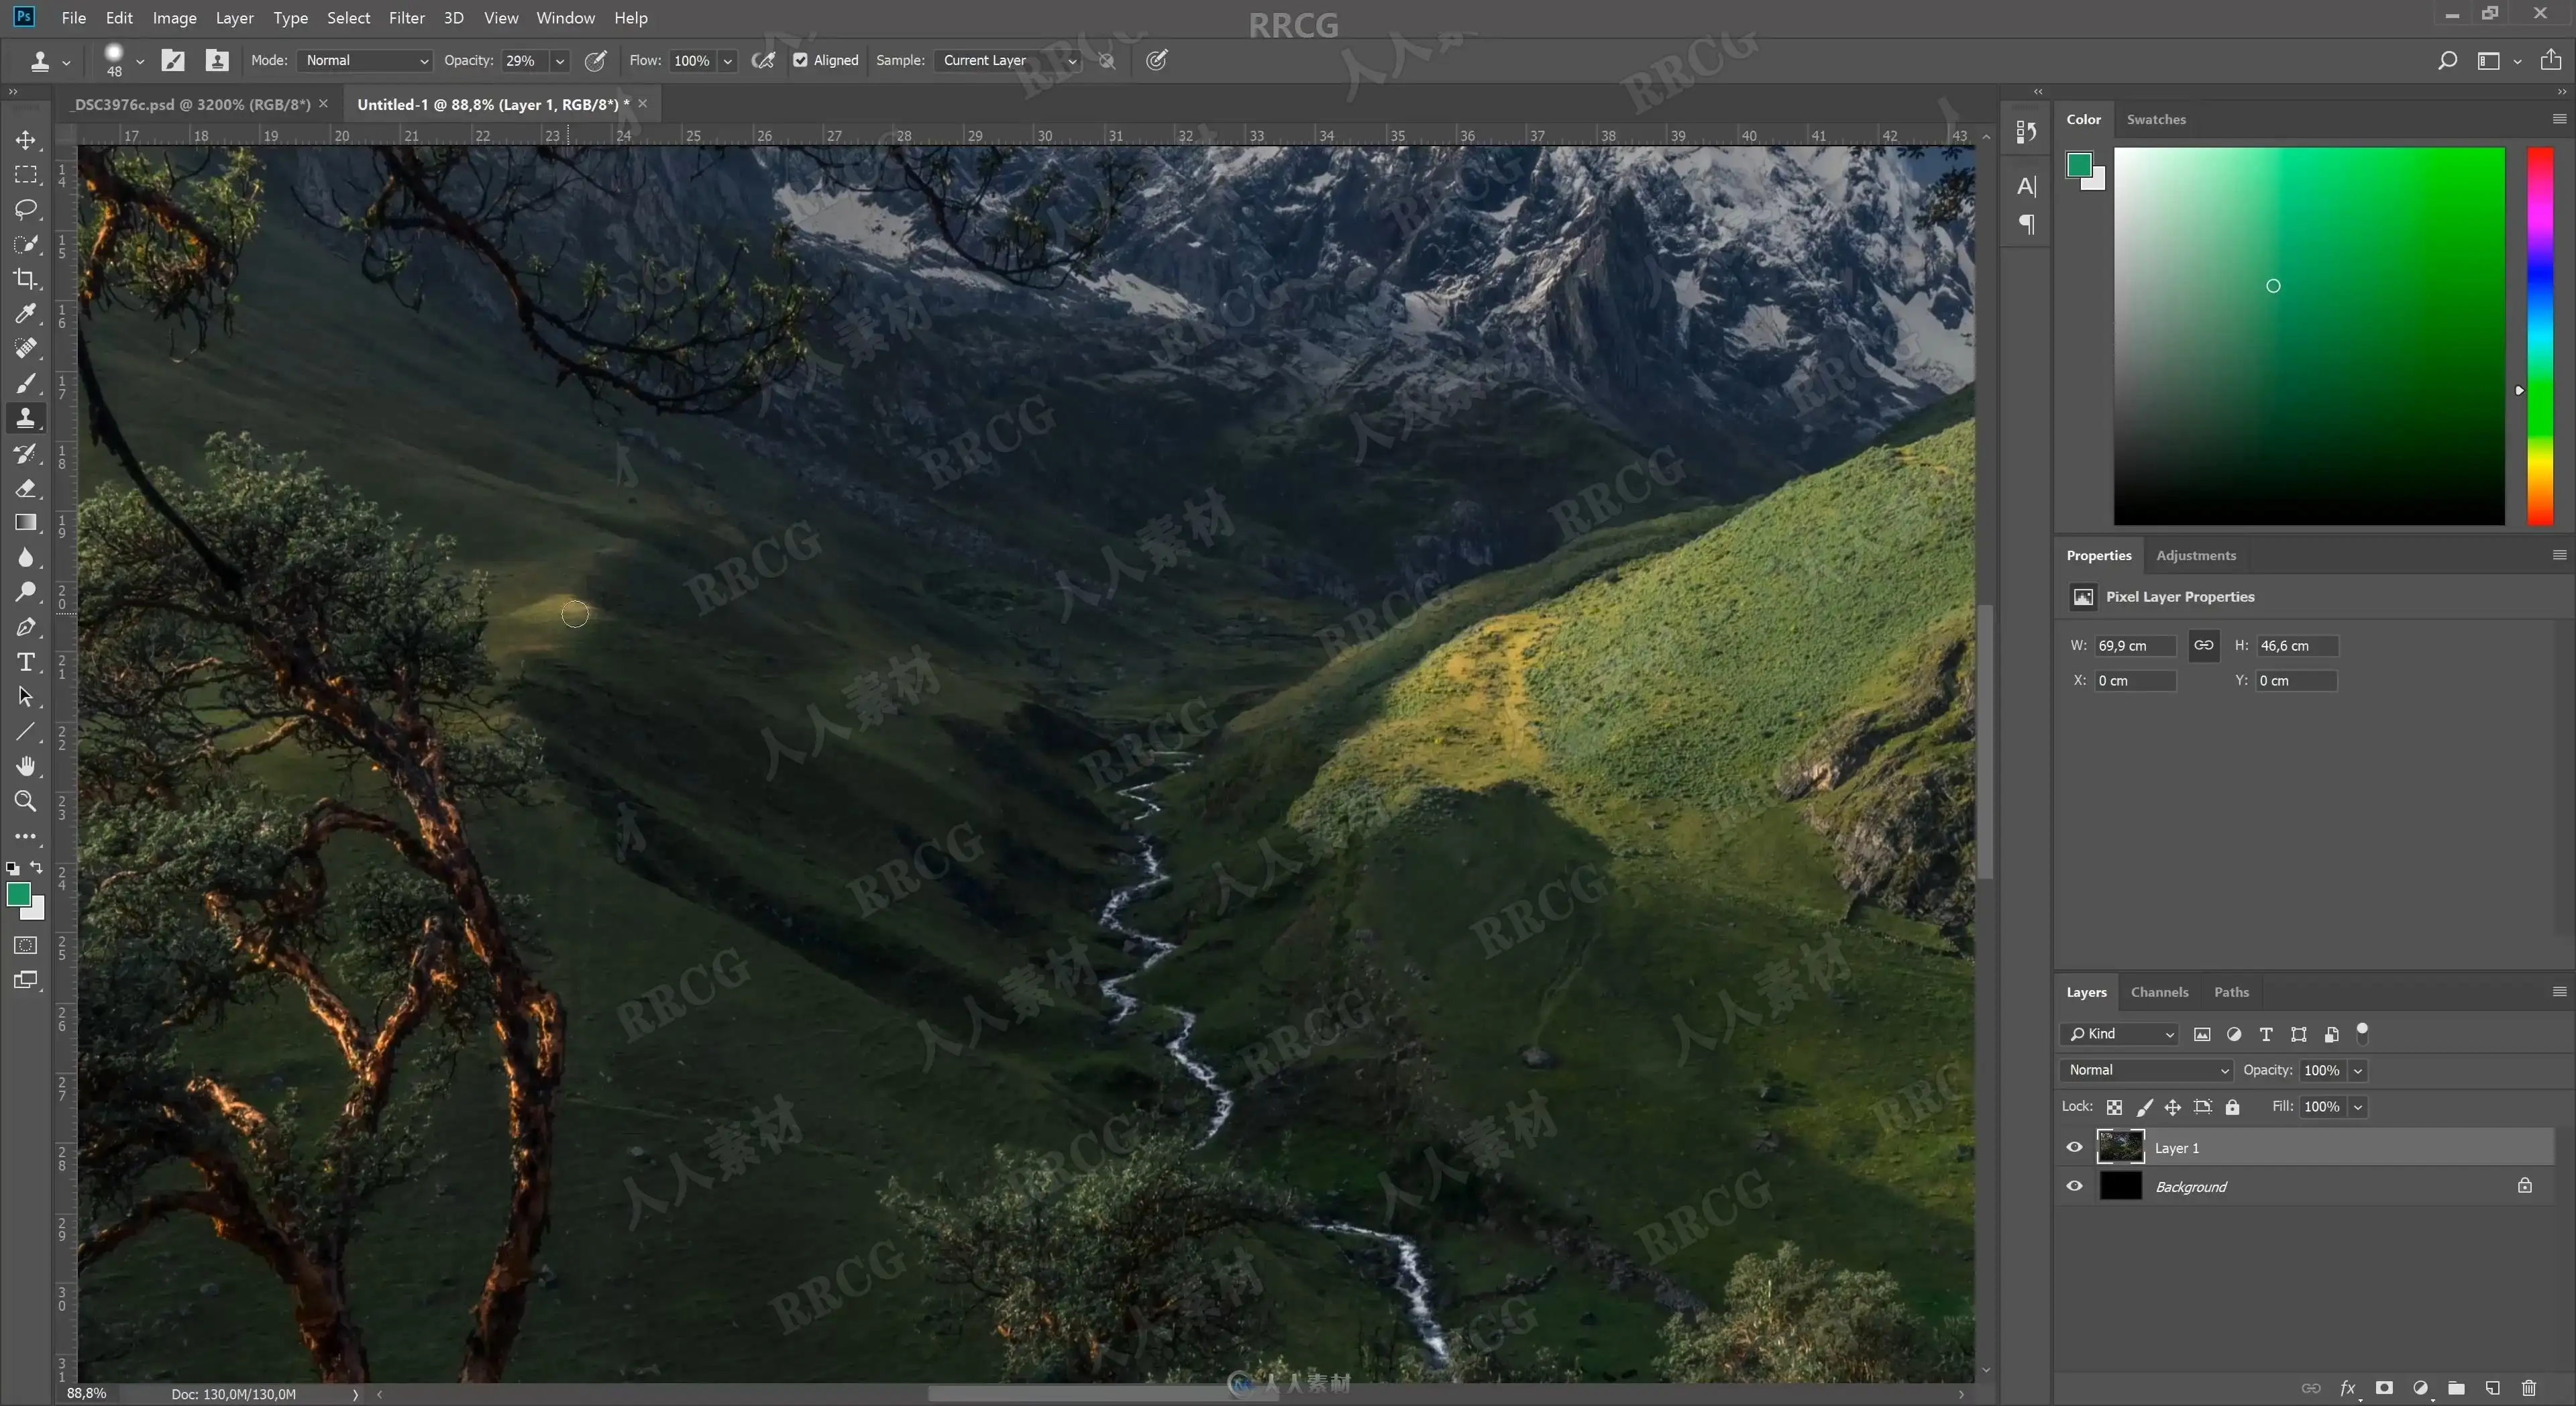Choose the Gradient tool
2576x1406 pixels.
tap(26, 523)
